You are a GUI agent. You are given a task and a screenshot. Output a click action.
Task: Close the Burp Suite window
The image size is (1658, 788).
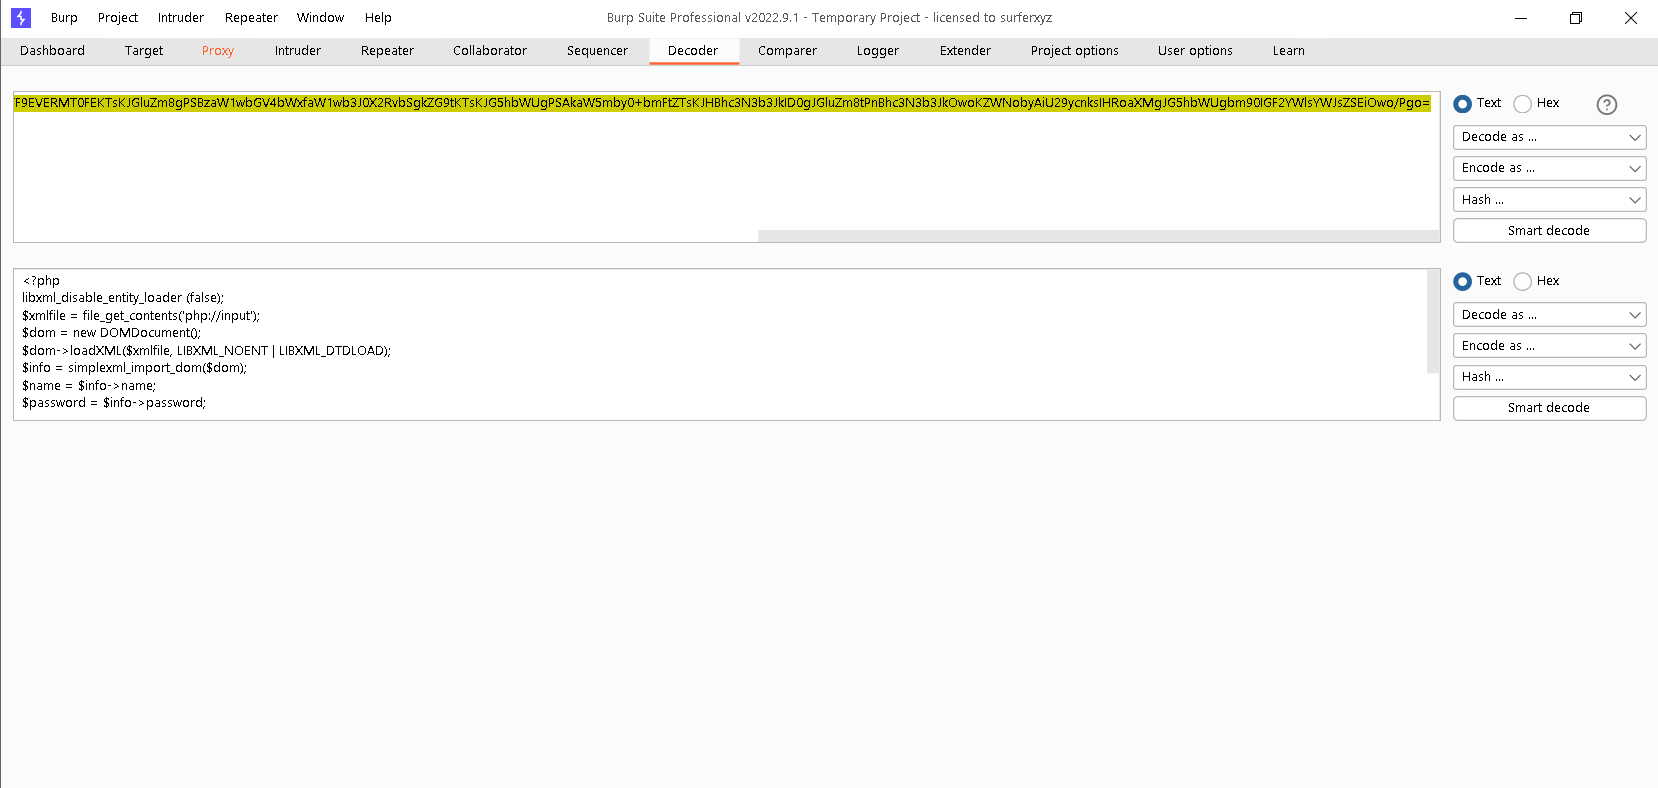(1631, 18)
